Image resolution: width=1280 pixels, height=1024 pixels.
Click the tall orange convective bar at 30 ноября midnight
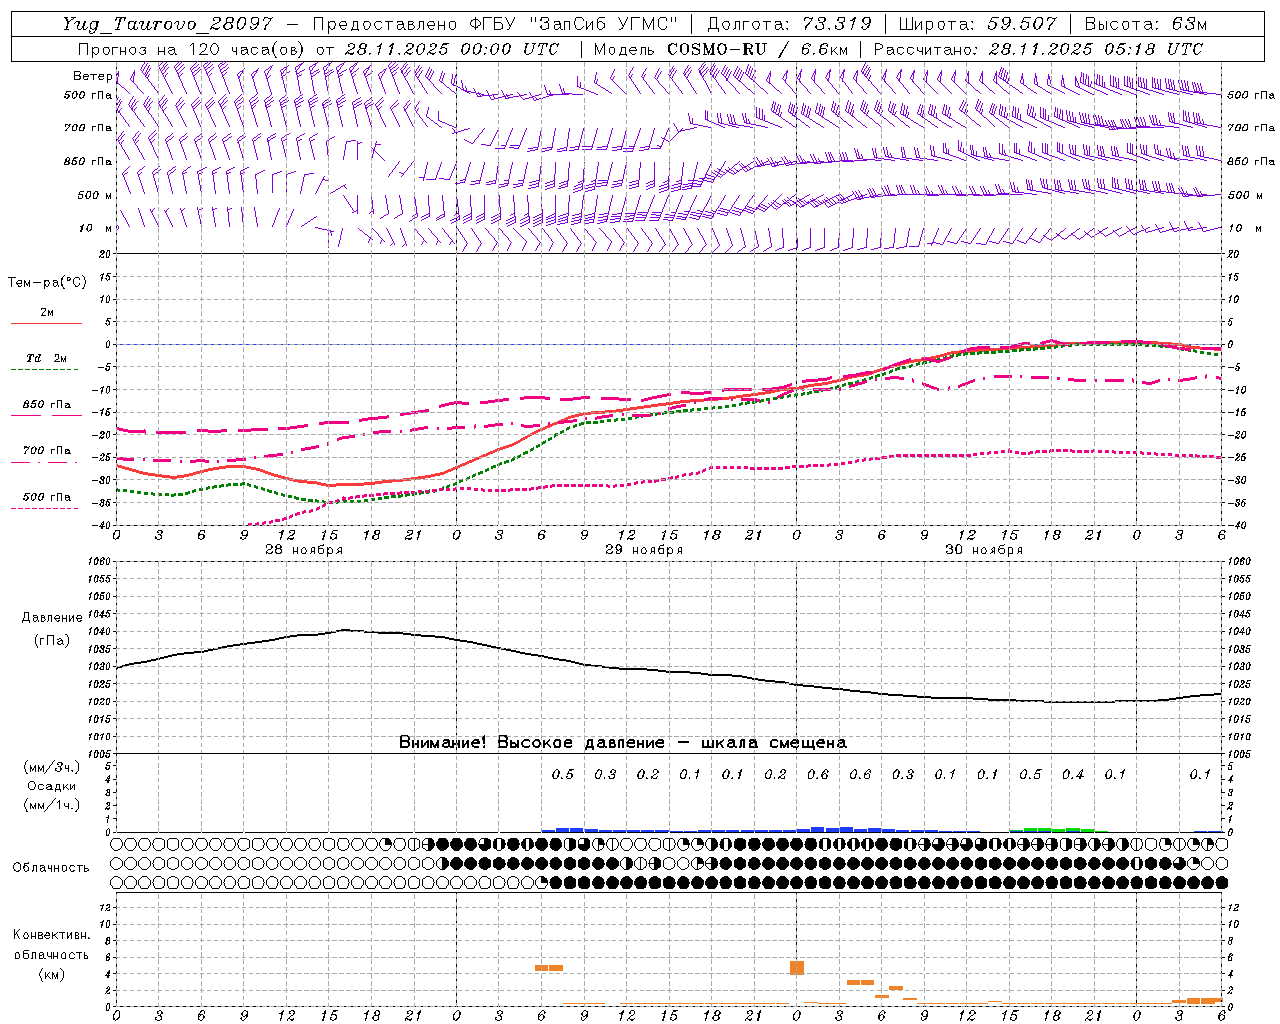tap(797, 967)
